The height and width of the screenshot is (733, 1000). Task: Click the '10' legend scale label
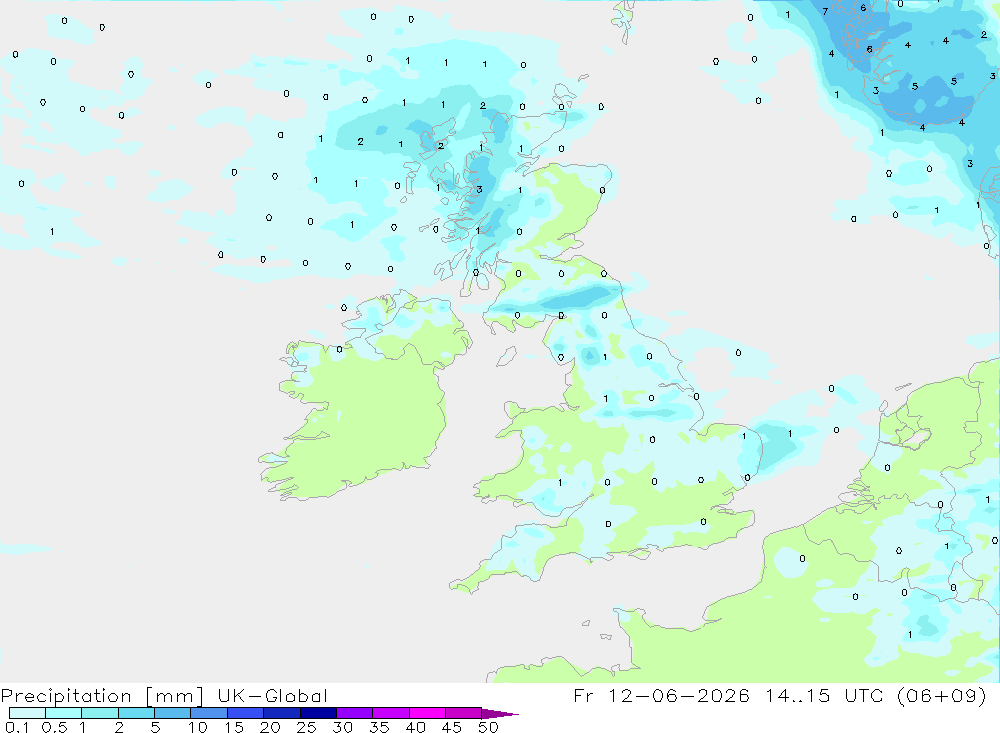click(198, 727)
